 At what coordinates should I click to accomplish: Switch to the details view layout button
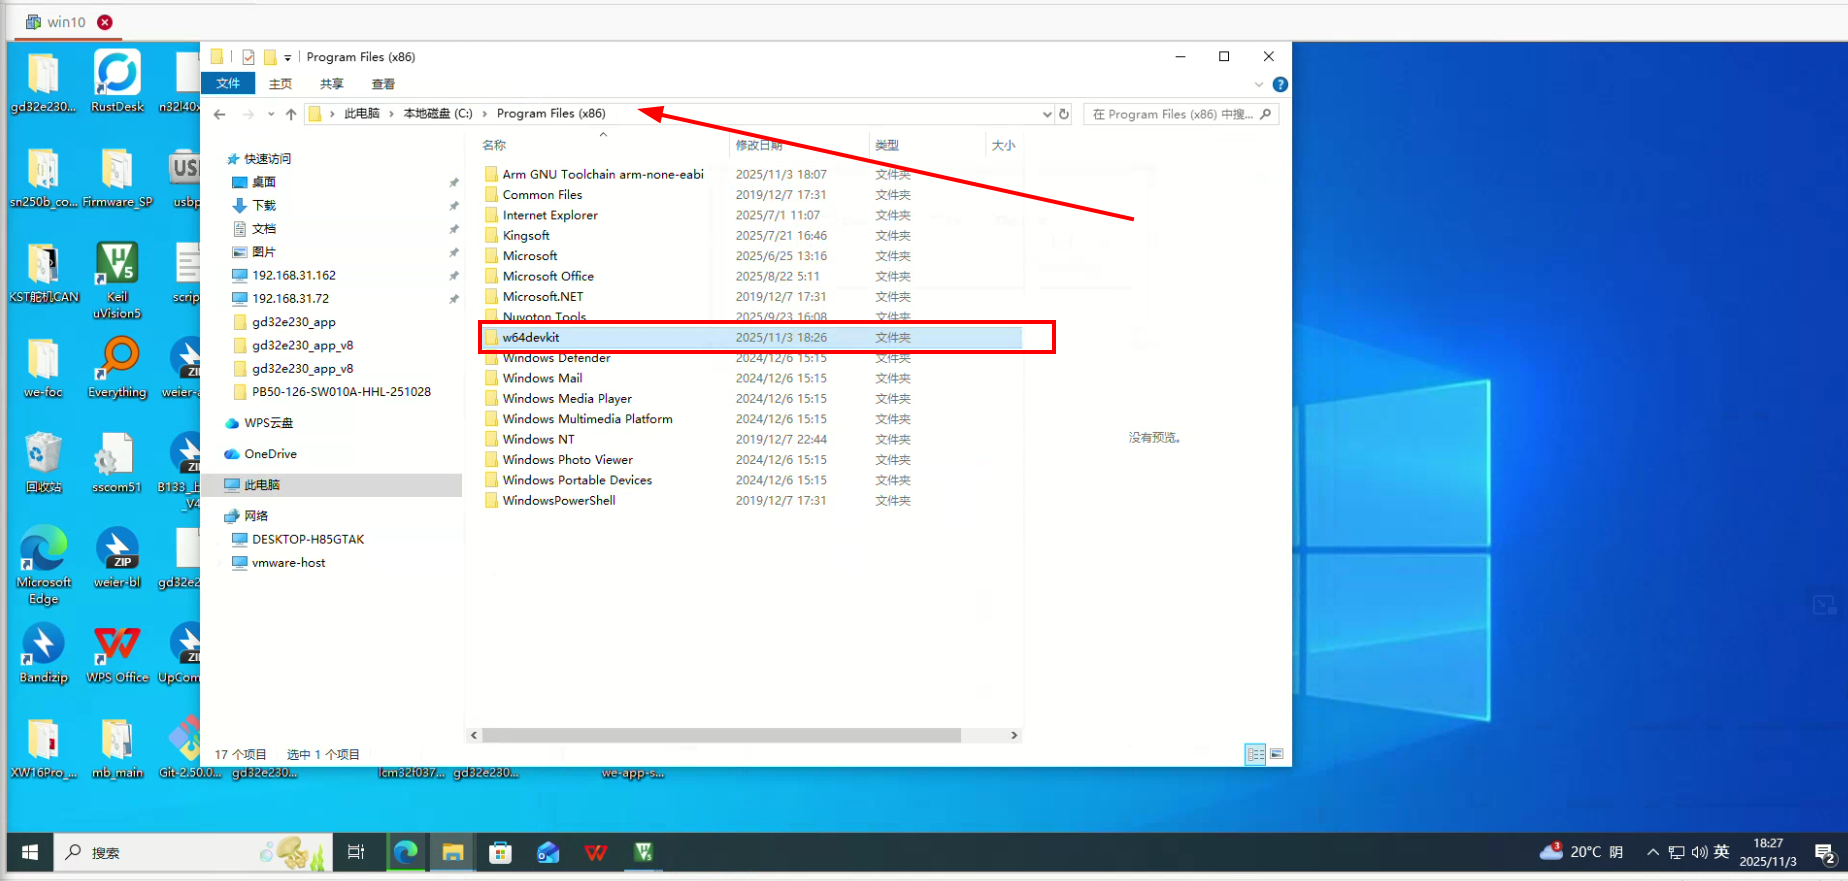coord(1255,754)
